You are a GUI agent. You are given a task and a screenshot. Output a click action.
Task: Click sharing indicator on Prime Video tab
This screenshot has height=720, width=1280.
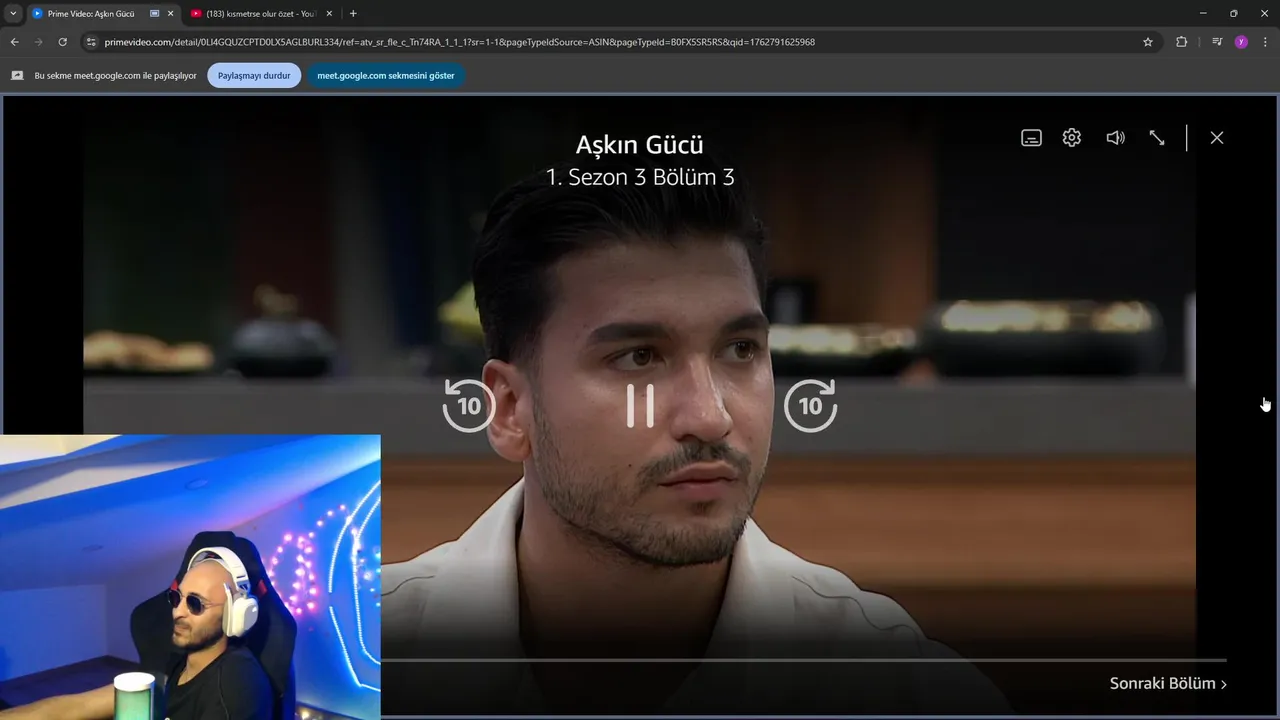154,14
